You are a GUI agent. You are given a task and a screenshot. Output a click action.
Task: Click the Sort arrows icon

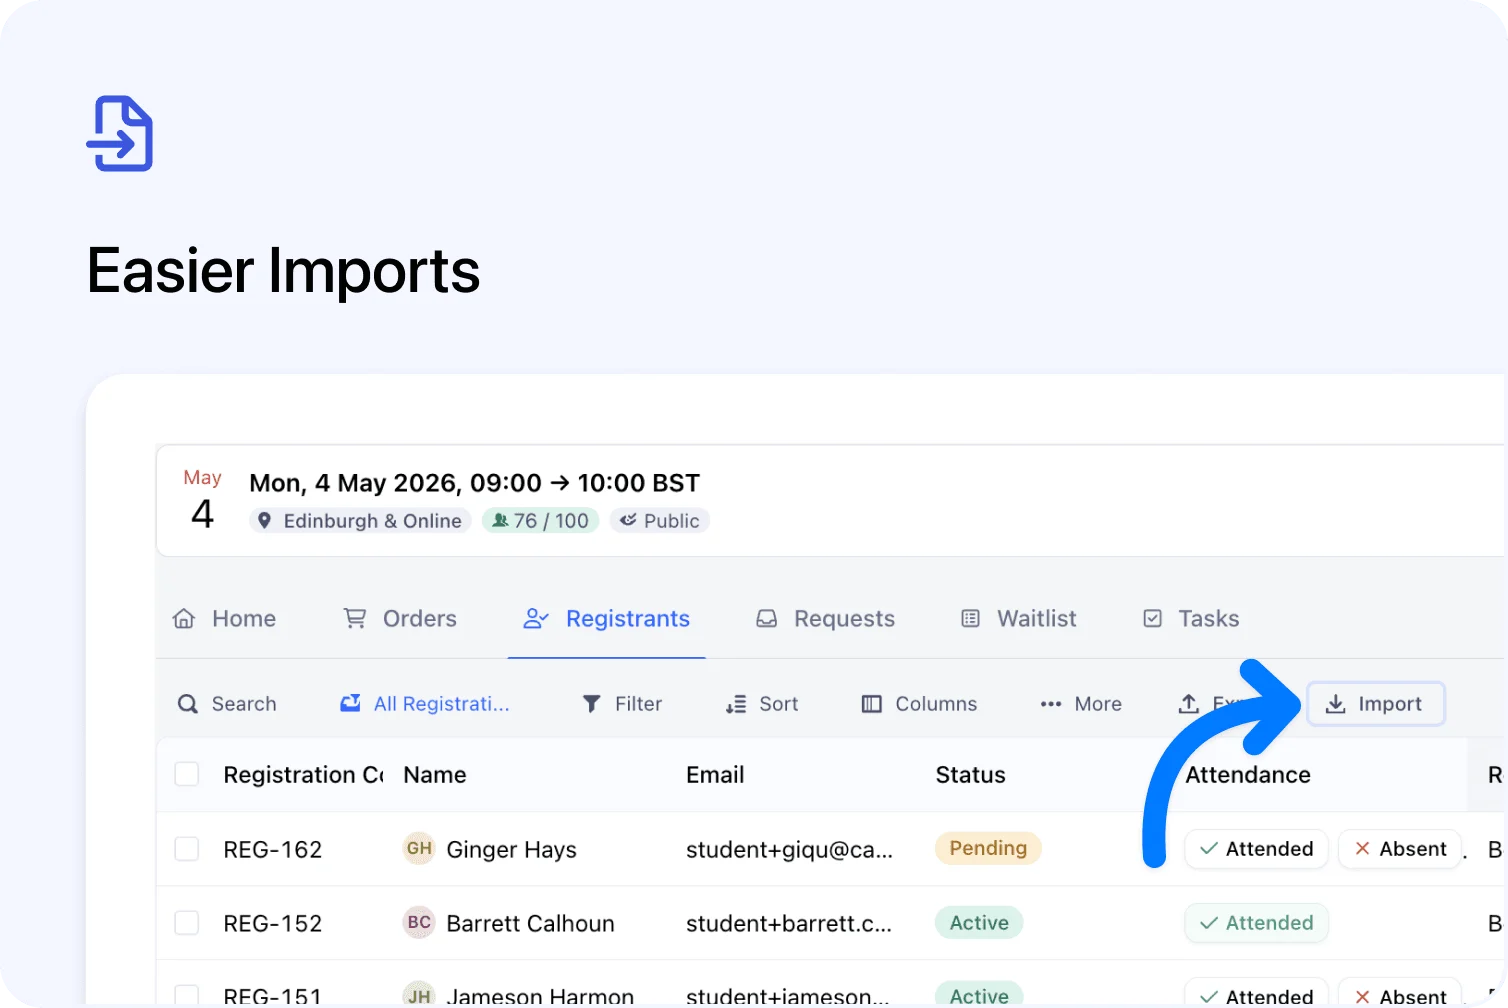click(x=736, y=704)
